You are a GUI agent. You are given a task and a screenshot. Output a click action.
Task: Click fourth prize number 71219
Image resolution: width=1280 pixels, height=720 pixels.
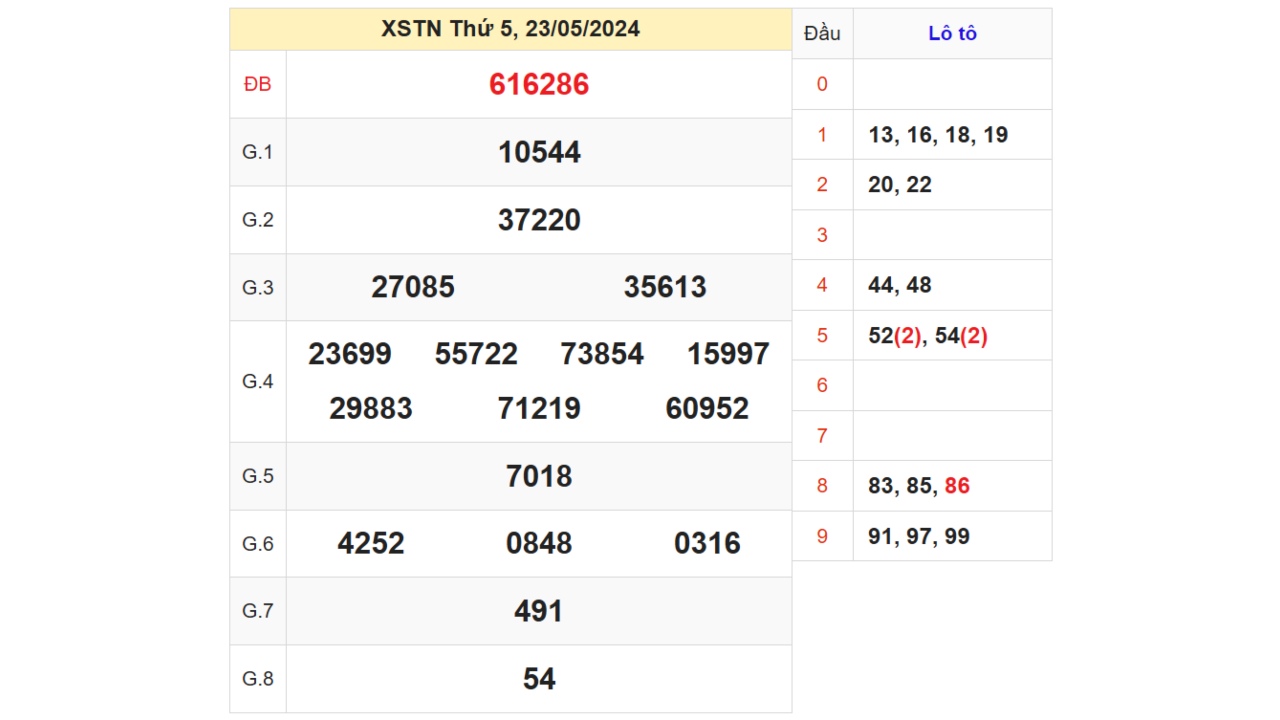539,408
